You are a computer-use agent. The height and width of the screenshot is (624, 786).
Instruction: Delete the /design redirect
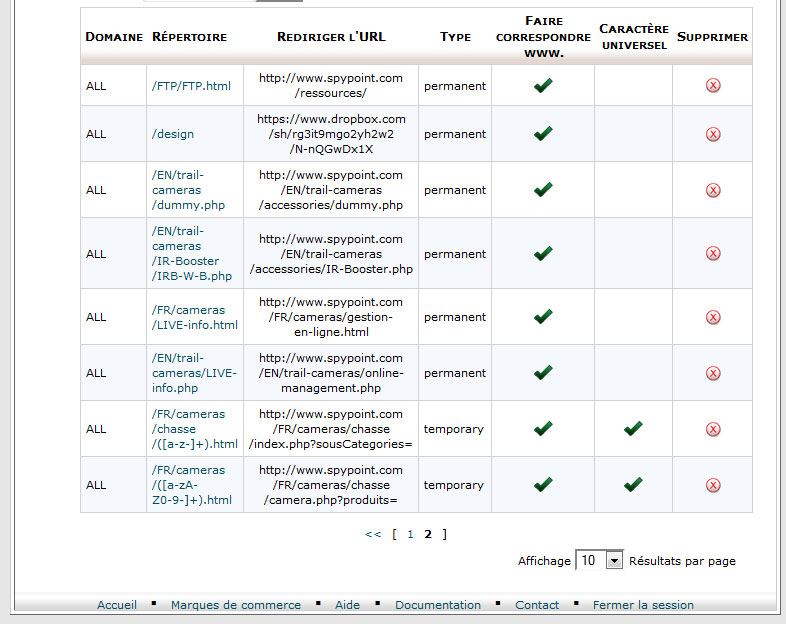pos(713,134)
